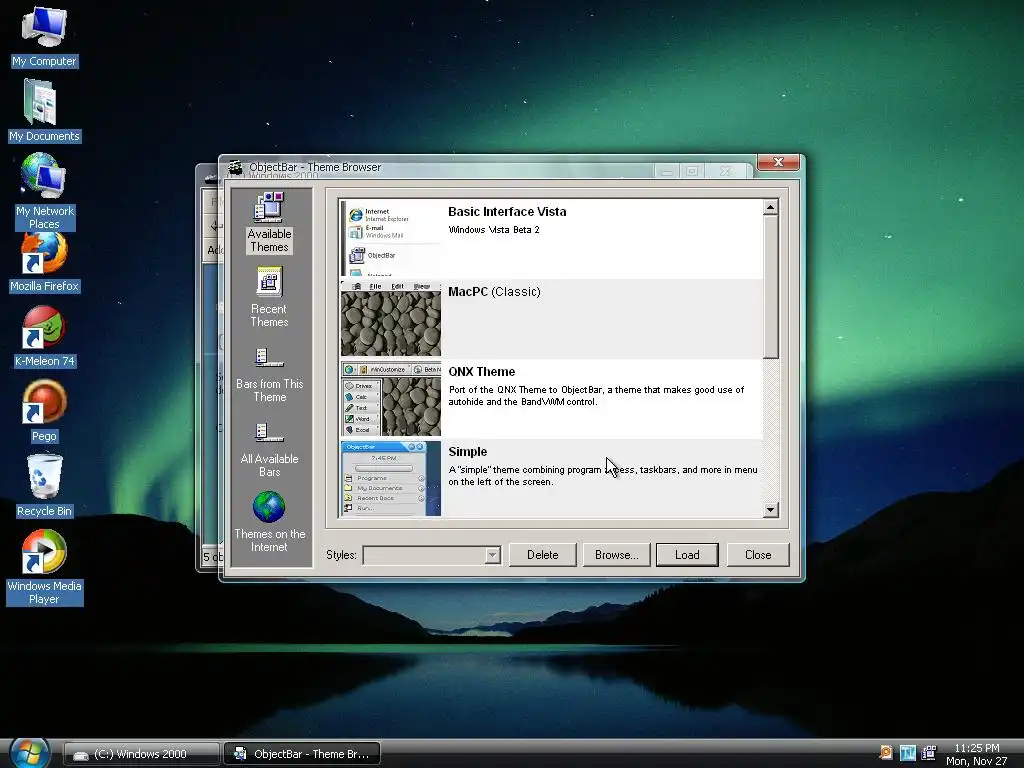Select the Simple theme thumbnail
This screenshot has width=1024, height=768.
coord(391,479)
